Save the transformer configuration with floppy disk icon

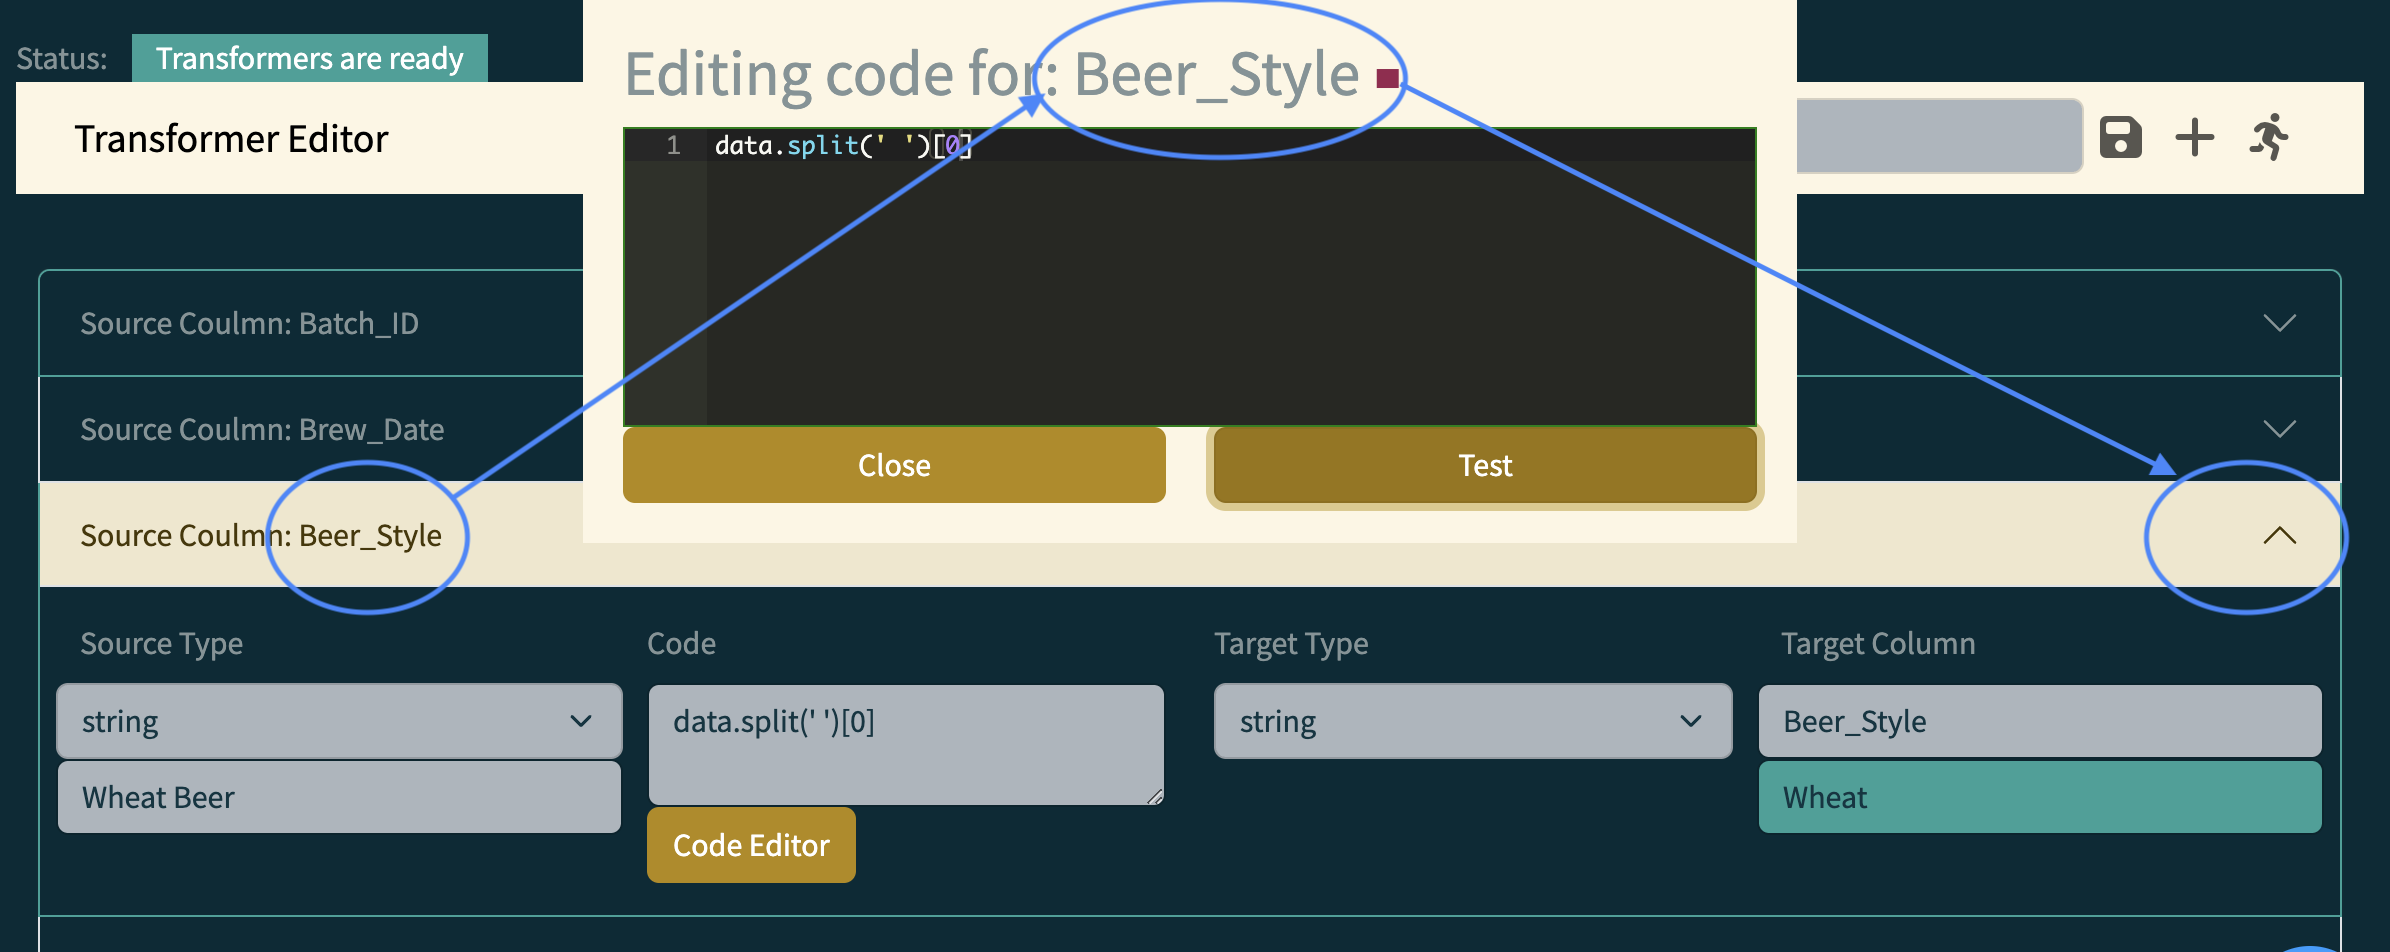(2121, 136)
